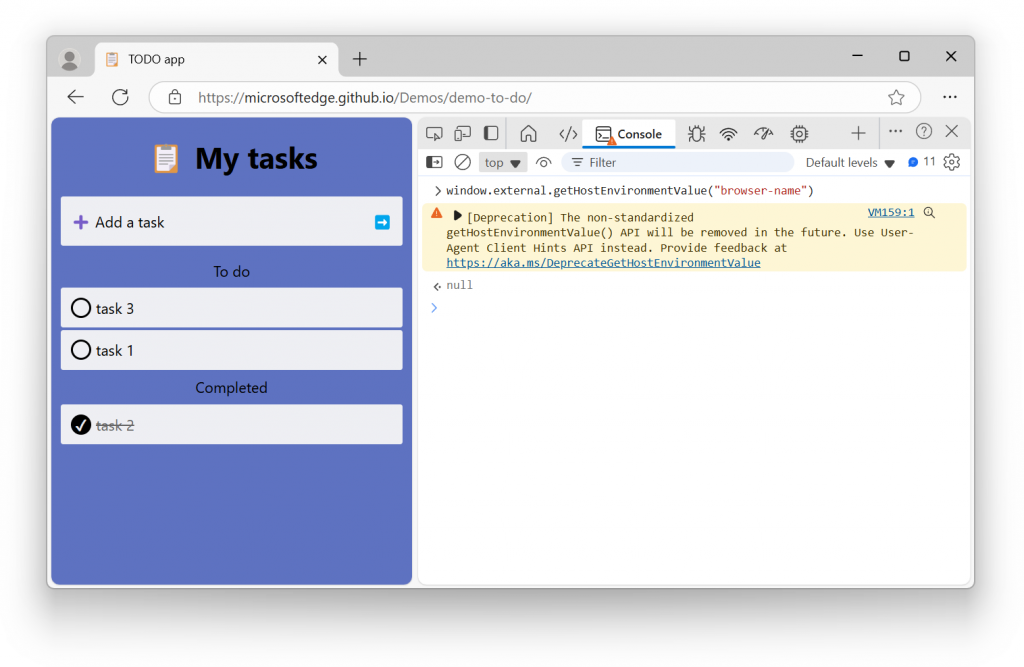Mark task 1 as complete

[81, 350]
